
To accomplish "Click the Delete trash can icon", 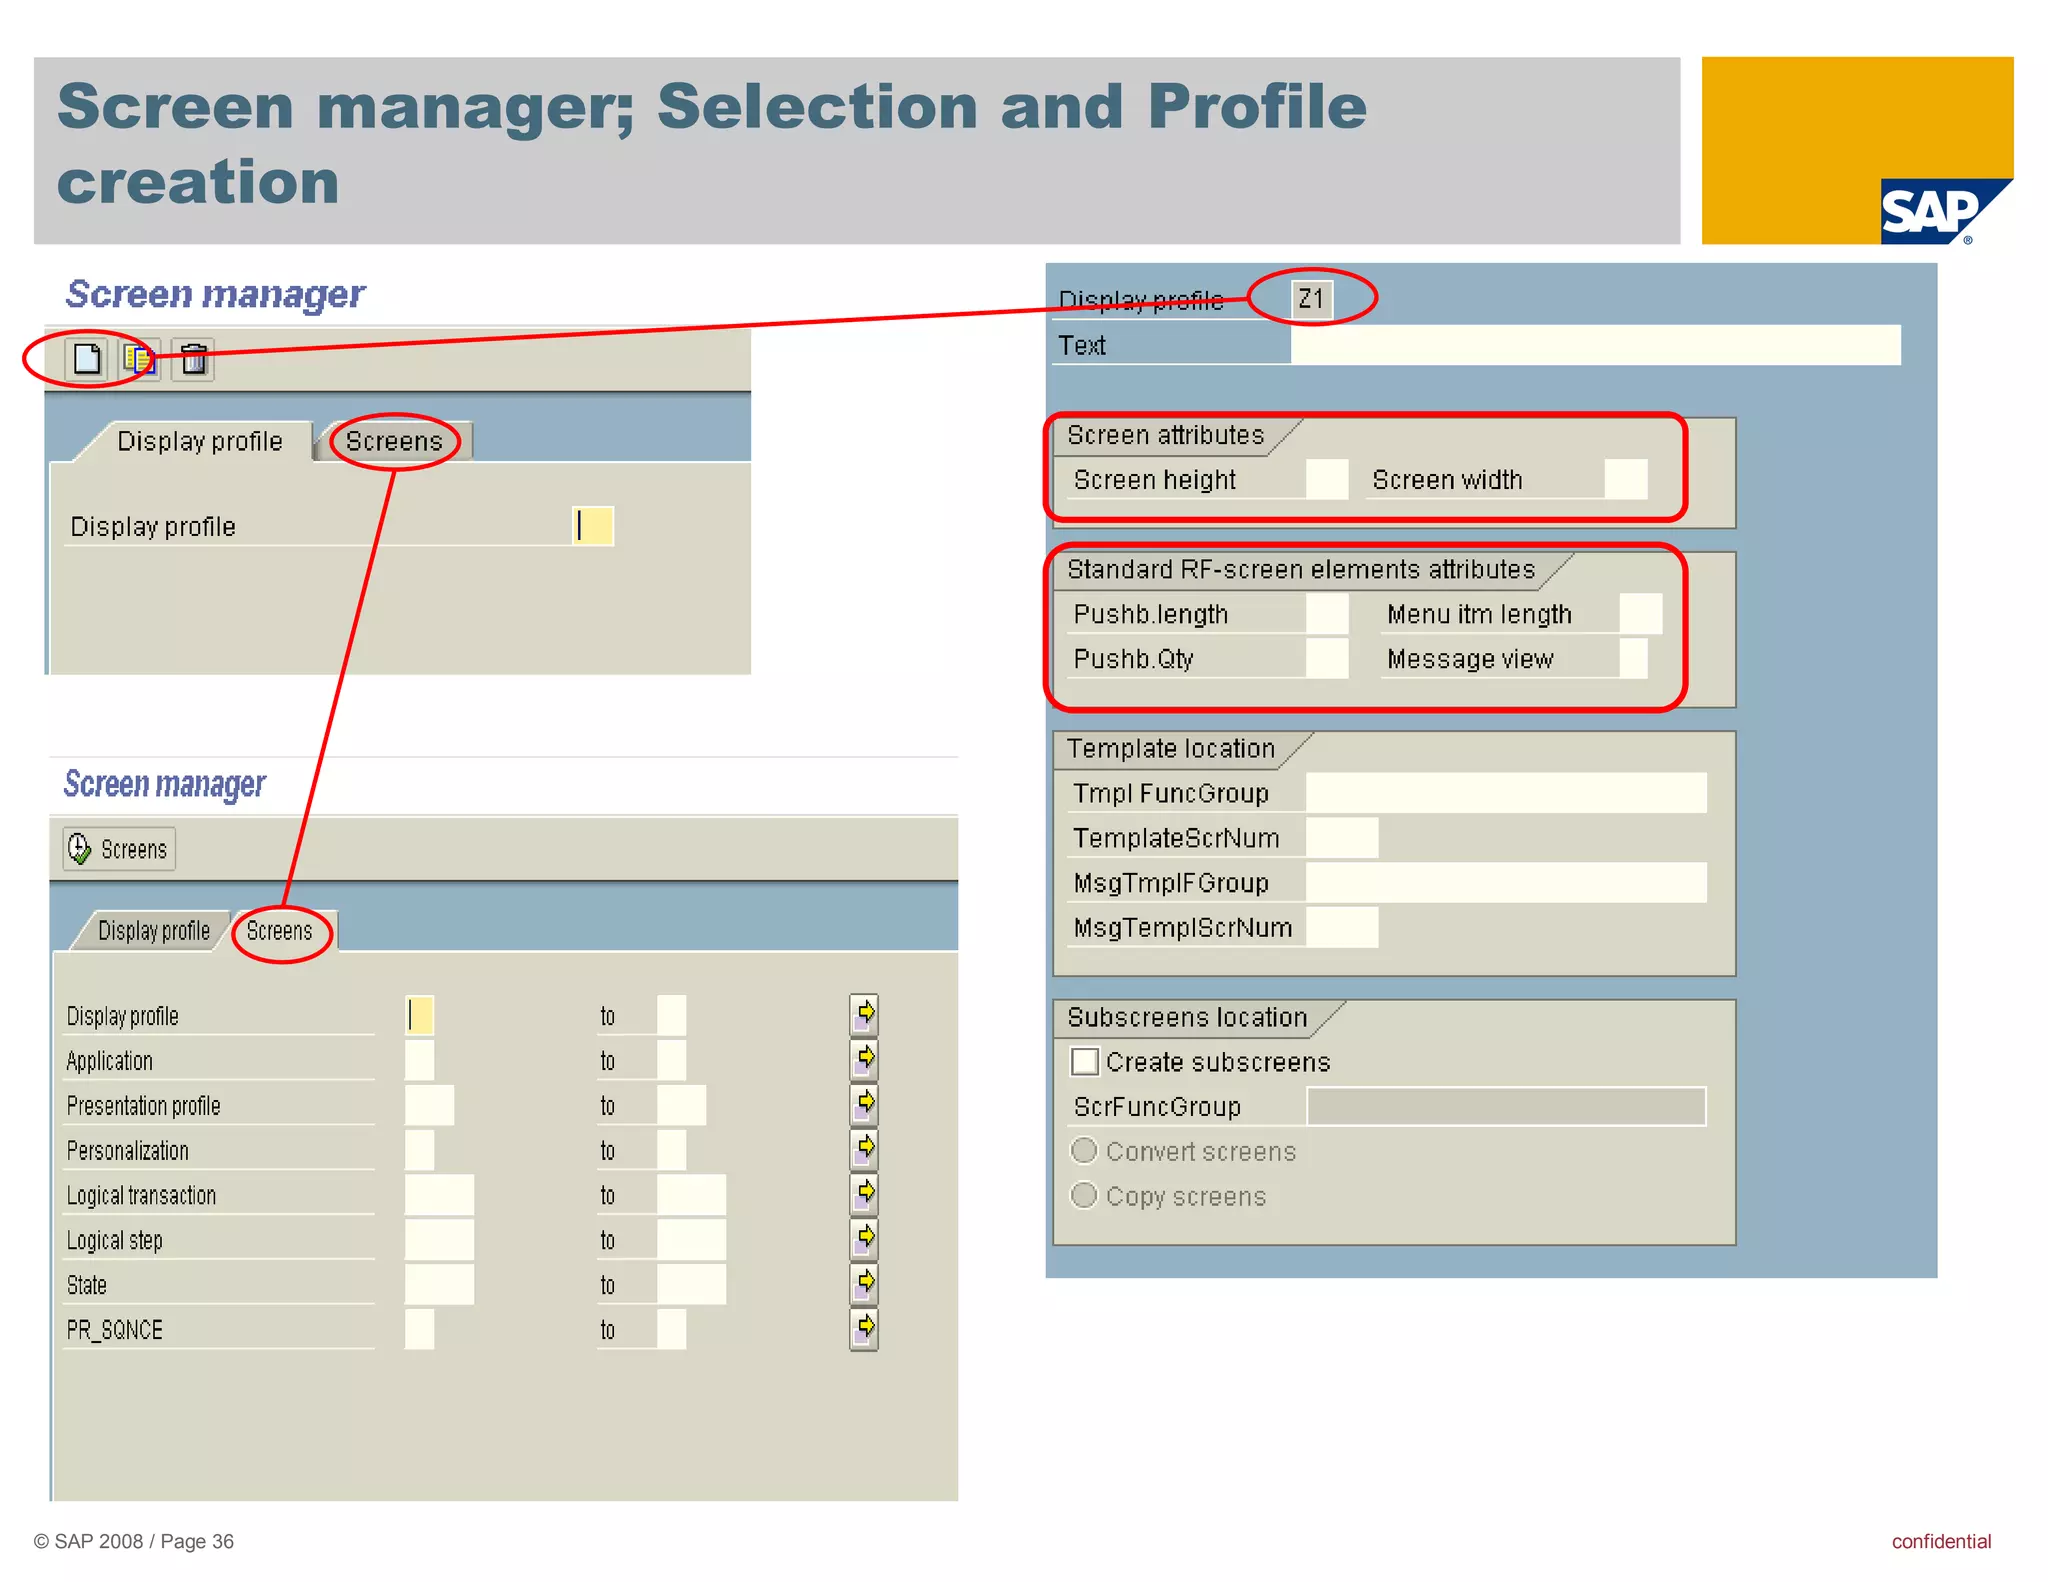I will [193, 359].
